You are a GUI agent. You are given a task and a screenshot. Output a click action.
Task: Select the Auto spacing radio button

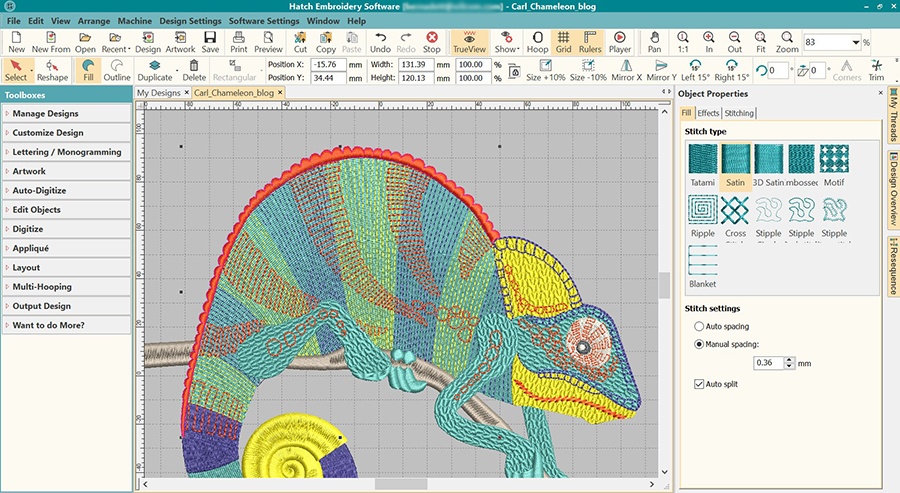[698, 327]
